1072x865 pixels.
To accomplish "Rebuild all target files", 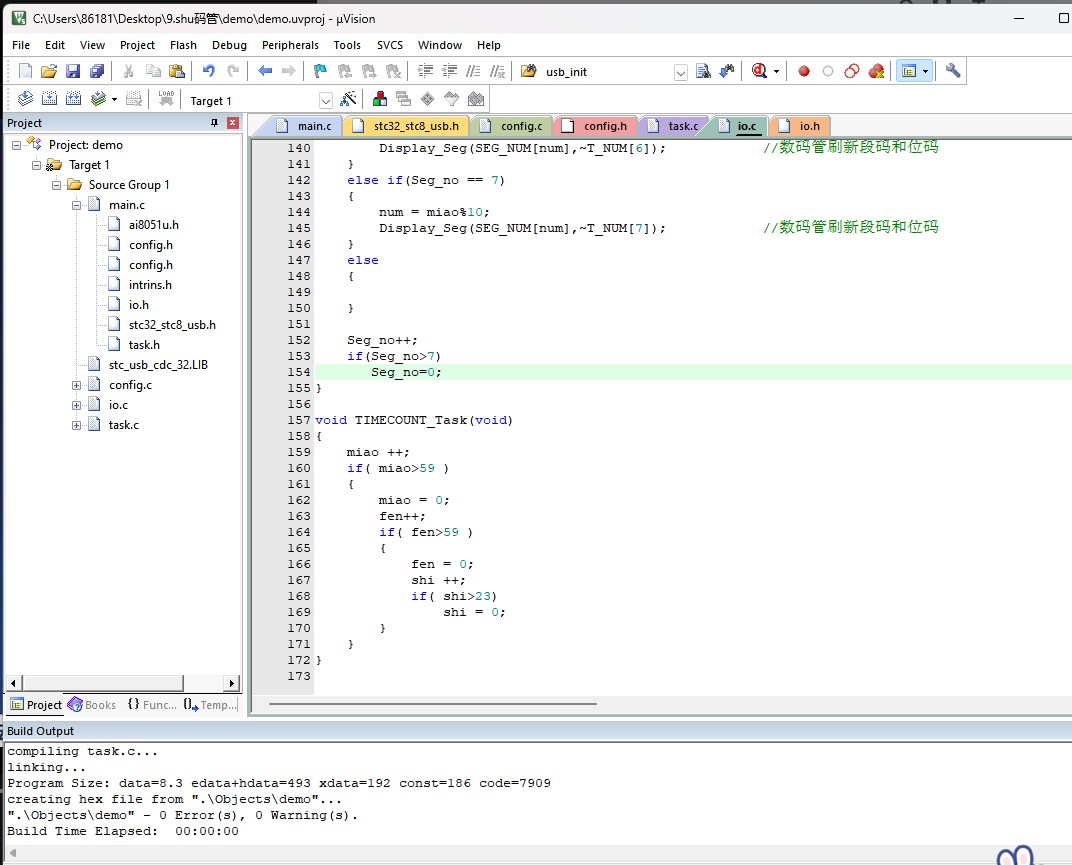I will 73,99.
